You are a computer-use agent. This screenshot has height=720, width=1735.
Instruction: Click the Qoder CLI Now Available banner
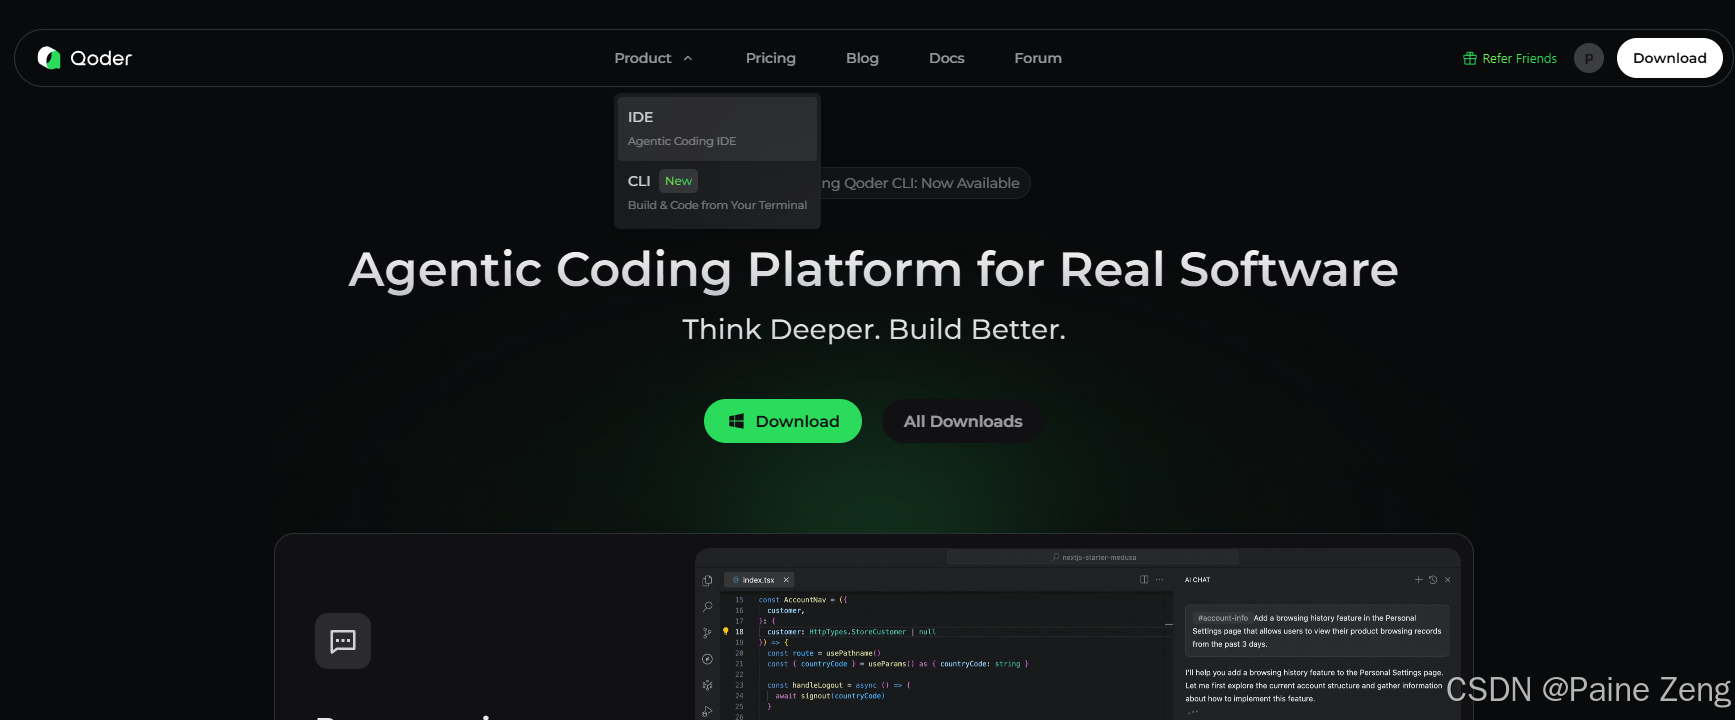pyautogui.click(x=925, y=183)
